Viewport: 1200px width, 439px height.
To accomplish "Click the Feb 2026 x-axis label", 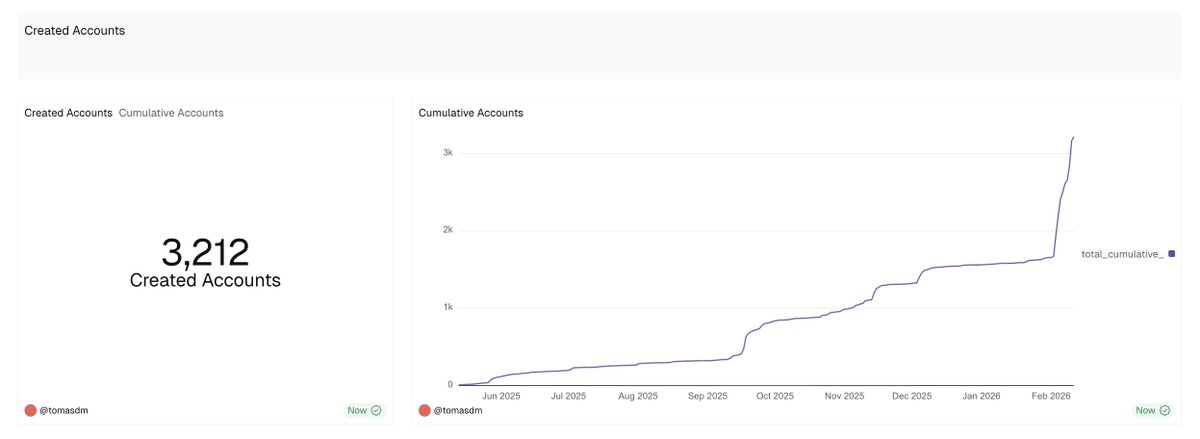I will tap(1051, 396).
